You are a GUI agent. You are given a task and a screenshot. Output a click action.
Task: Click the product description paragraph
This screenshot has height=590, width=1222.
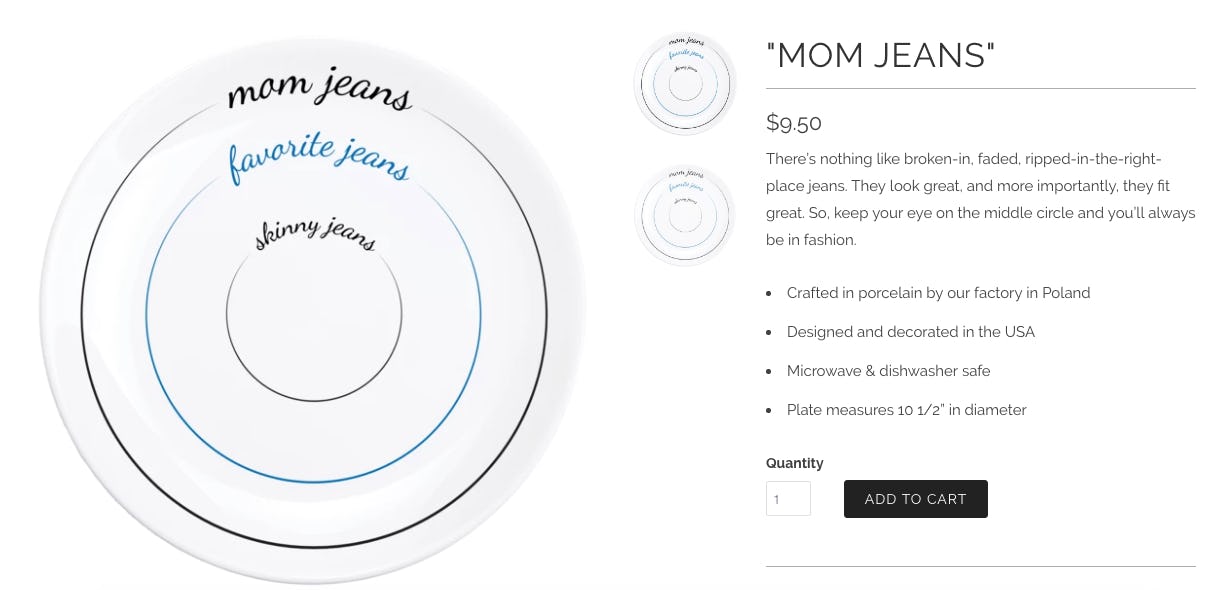tap(980, 200)
